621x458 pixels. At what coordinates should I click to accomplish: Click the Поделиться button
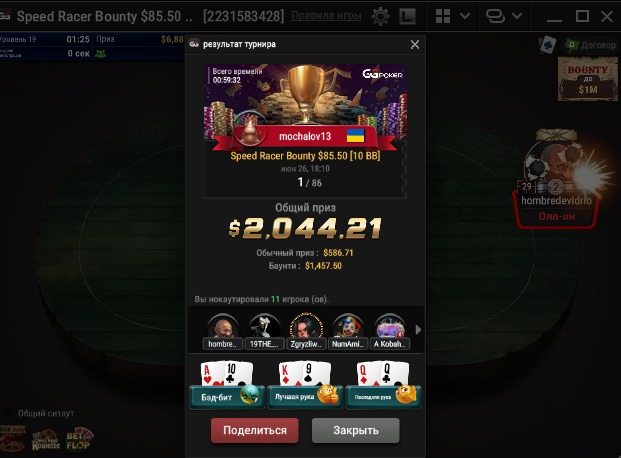pos(255,430)
